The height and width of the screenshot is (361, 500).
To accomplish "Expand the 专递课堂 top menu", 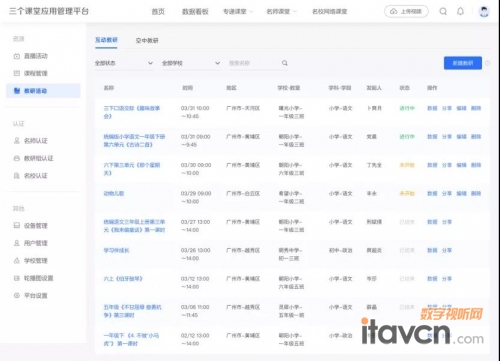I will point(238,12).
